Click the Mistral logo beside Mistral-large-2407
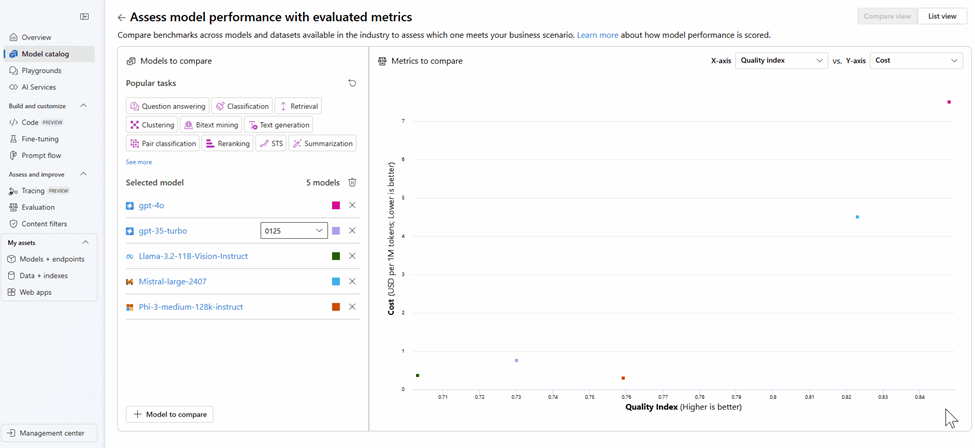The height and width of the screenshot is (448, 975). pyautogui.click(x=130, y=282)
